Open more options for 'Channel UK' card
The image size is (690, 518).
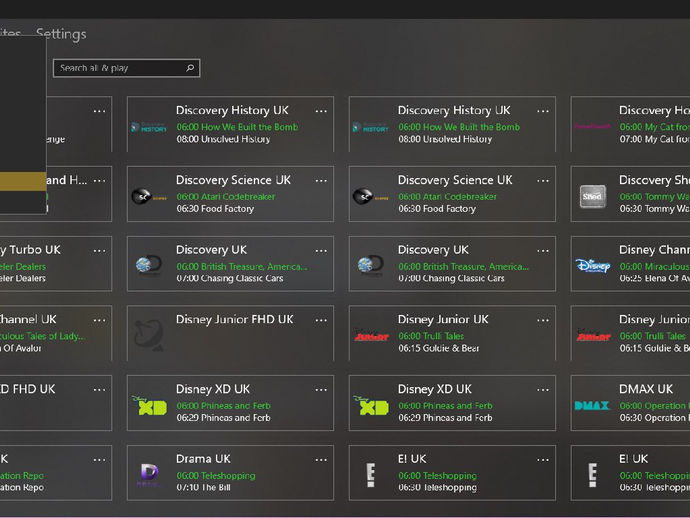point(99,320)
